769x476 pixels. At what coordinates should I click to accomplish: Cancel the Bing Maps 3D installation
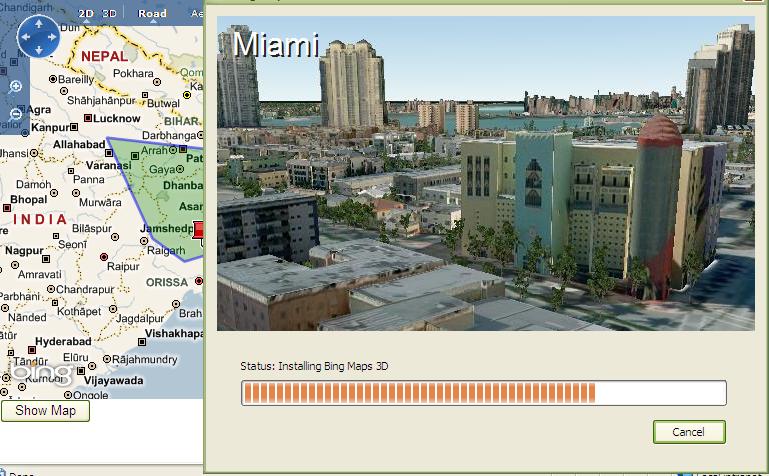coord(689,432)
